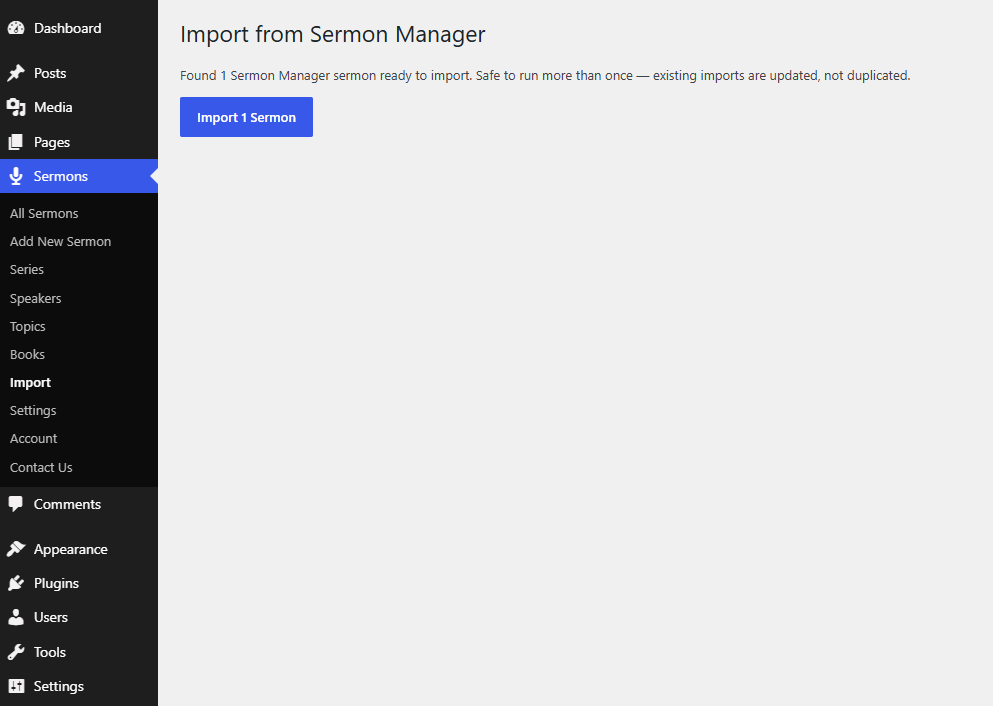Open All Sermons submenu link
Screen dimensions: 993x706
click(44, 213)
